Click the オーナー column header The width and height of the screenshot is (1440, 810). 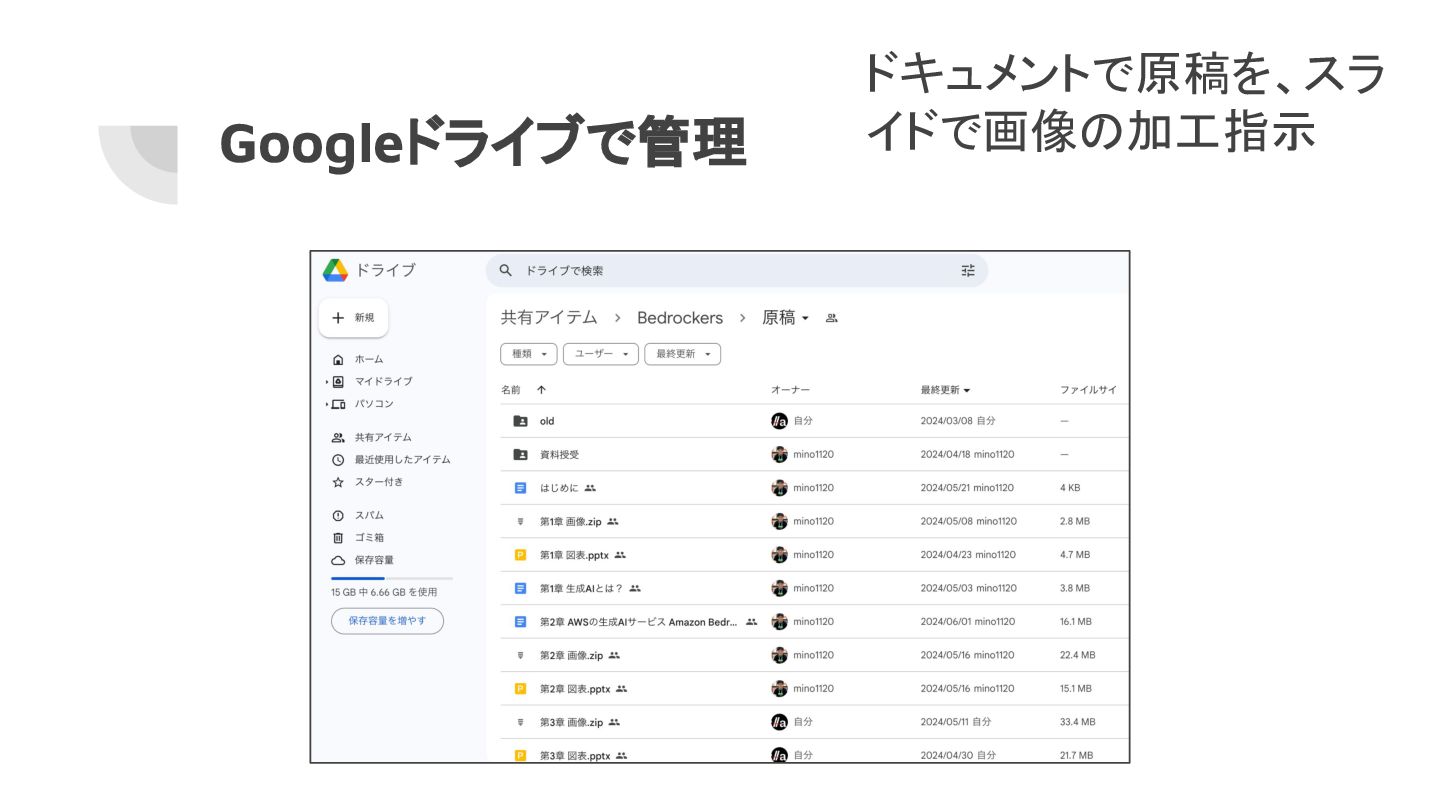pyautogui.click(x=790, y=390)
